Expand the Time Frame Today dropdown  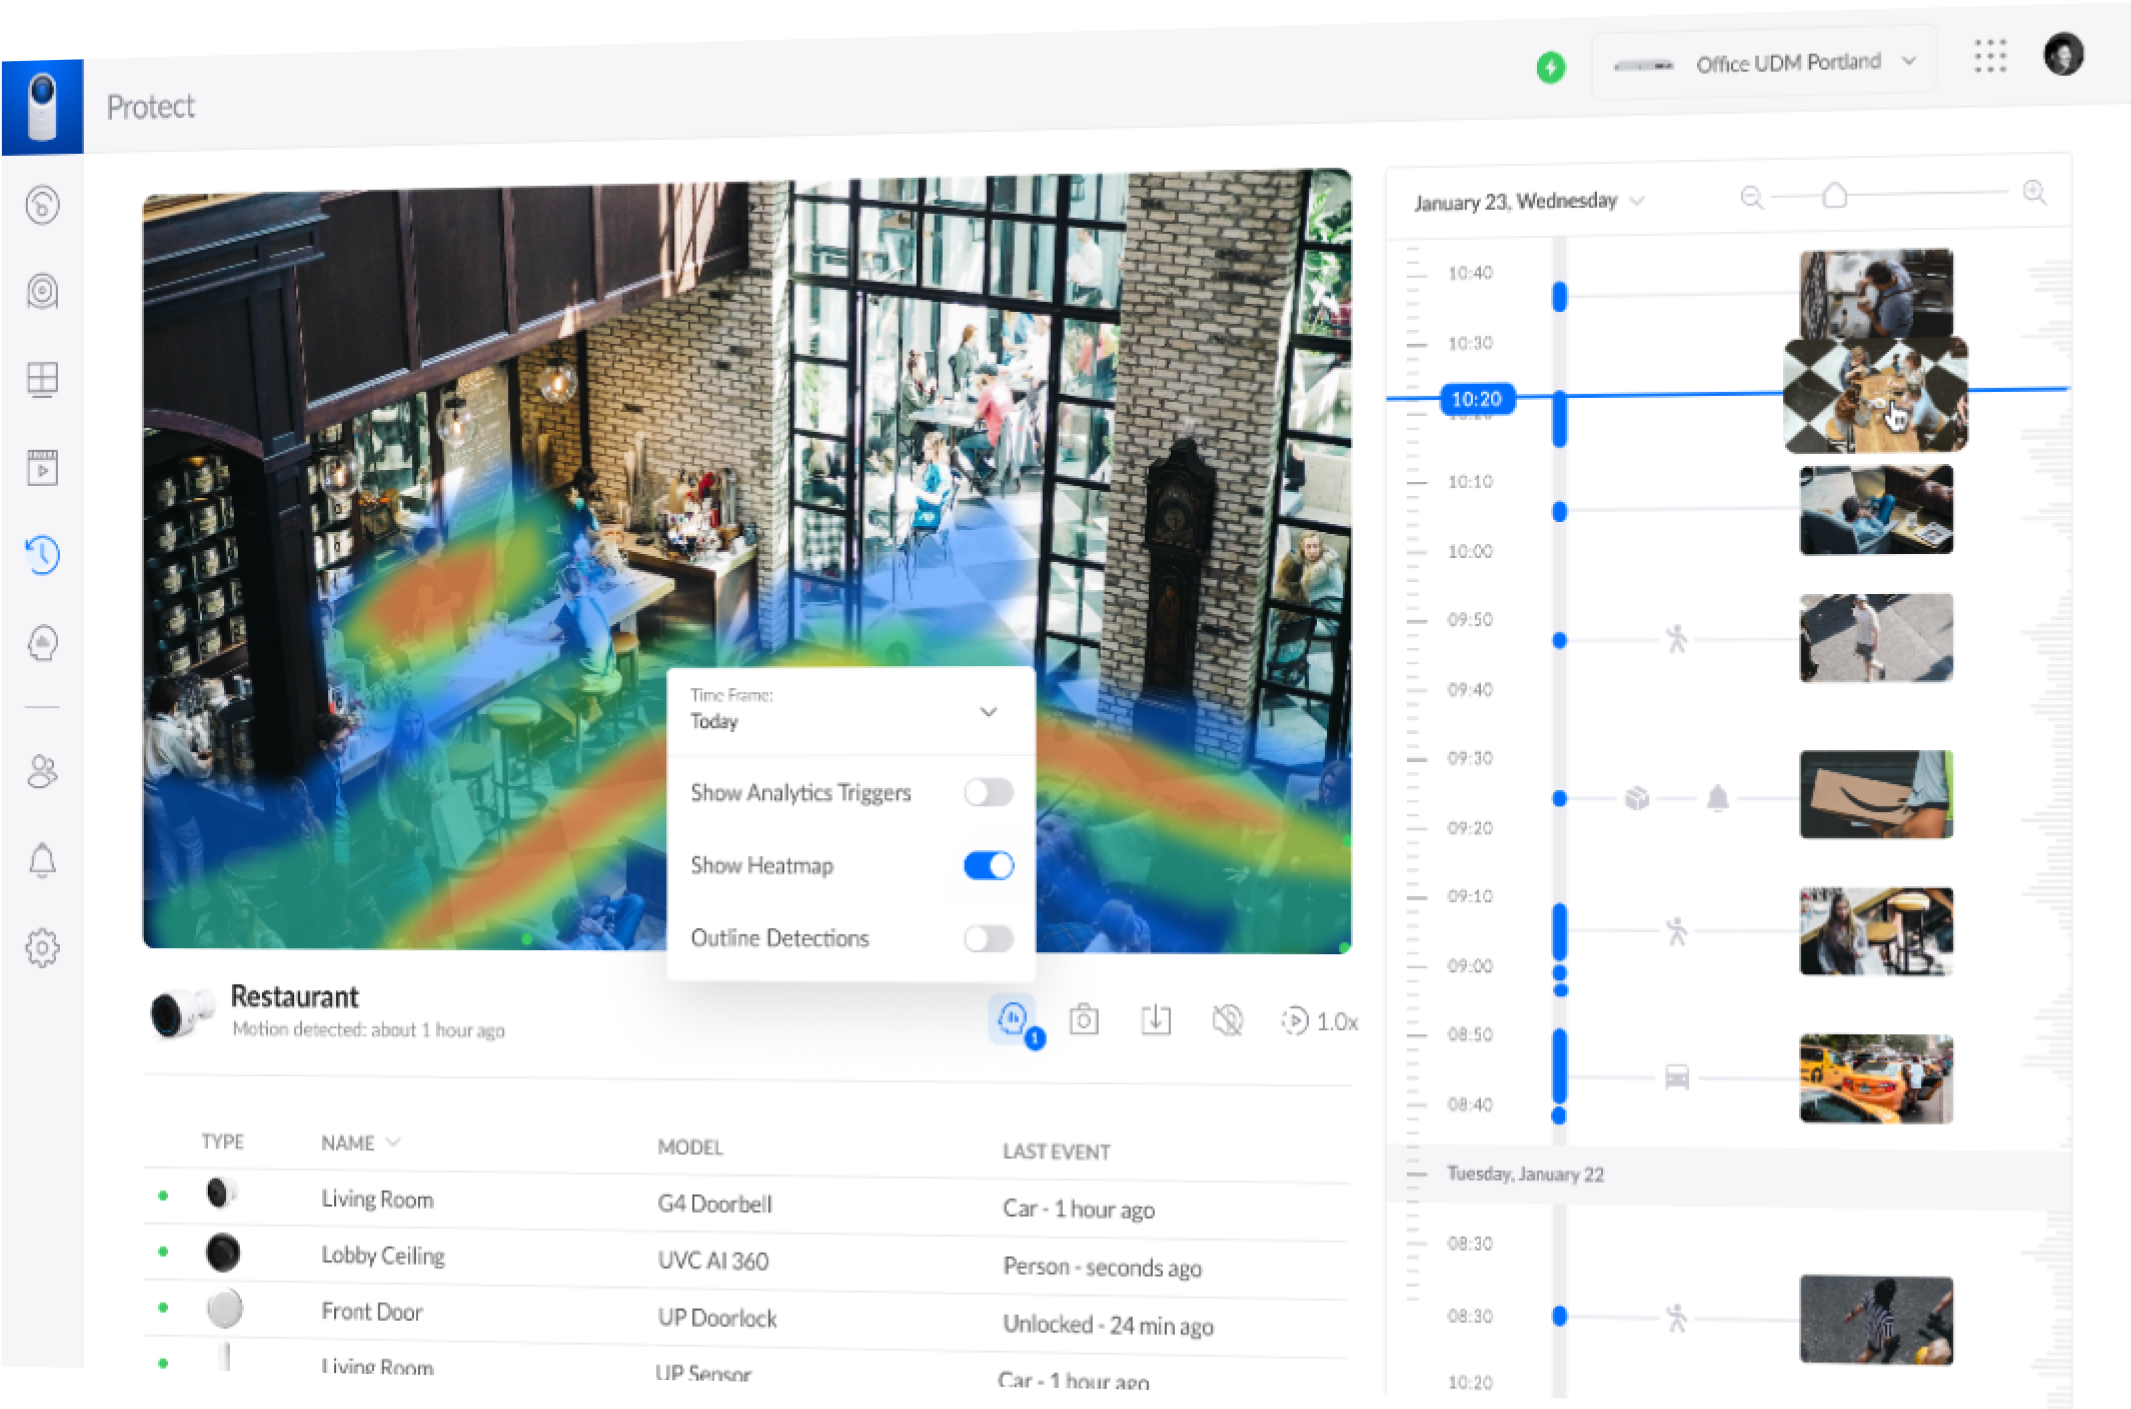[850, 711]
